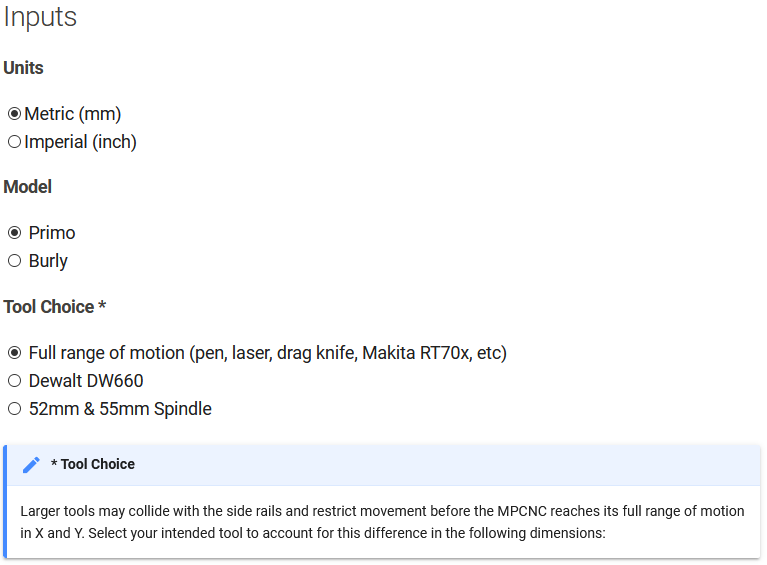Pick the 52mm & 55mm Spindle radio circle
Image resolution: width=767 pixels, height=565 pixels.
pyautogui.click(x=15, y=408)
